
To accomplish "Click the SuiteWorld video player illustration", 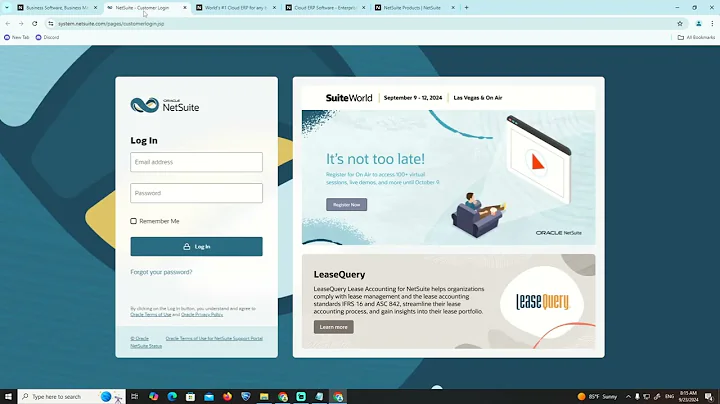I will click(x=539, y=159).
